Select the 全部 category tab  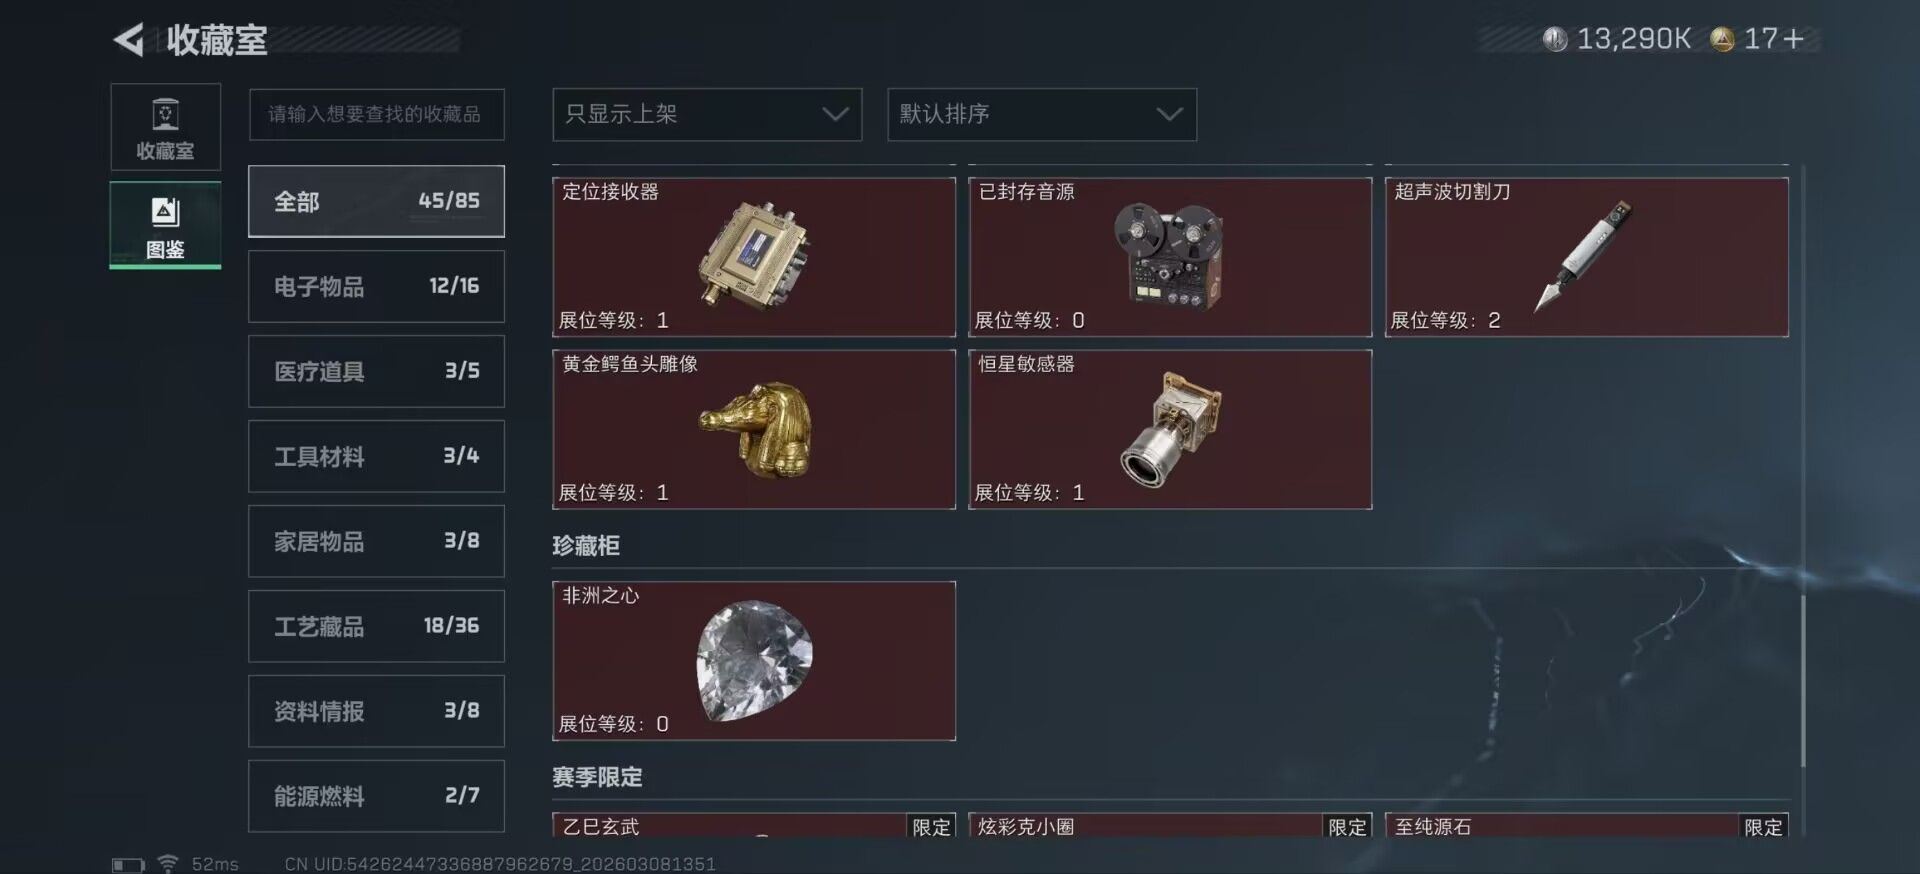(x=376, y=201)
